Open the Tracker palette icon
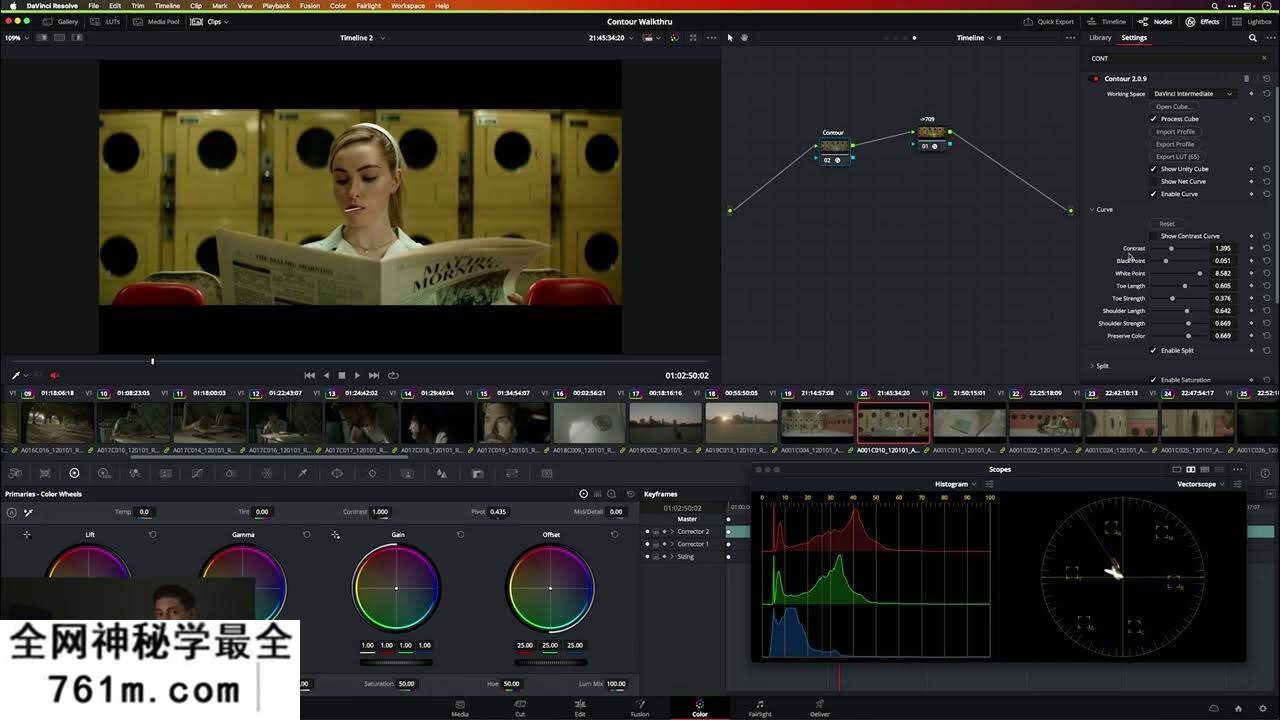1280x720 pixels. 372,473
